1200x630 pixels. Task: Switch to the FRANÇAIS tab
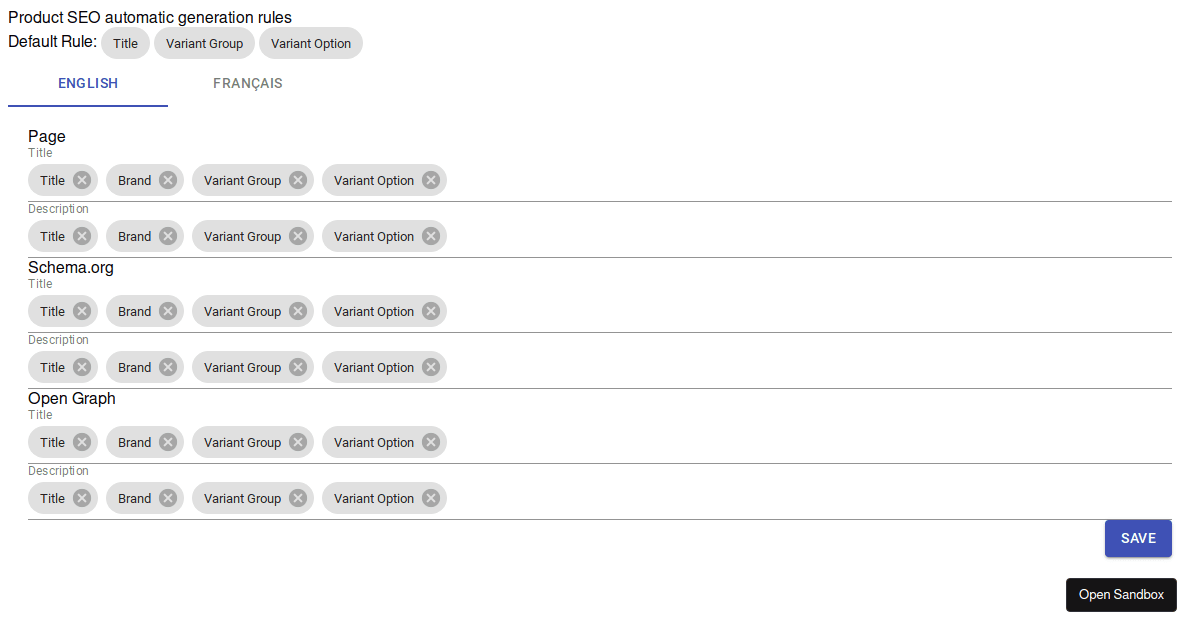coord(247,84)
